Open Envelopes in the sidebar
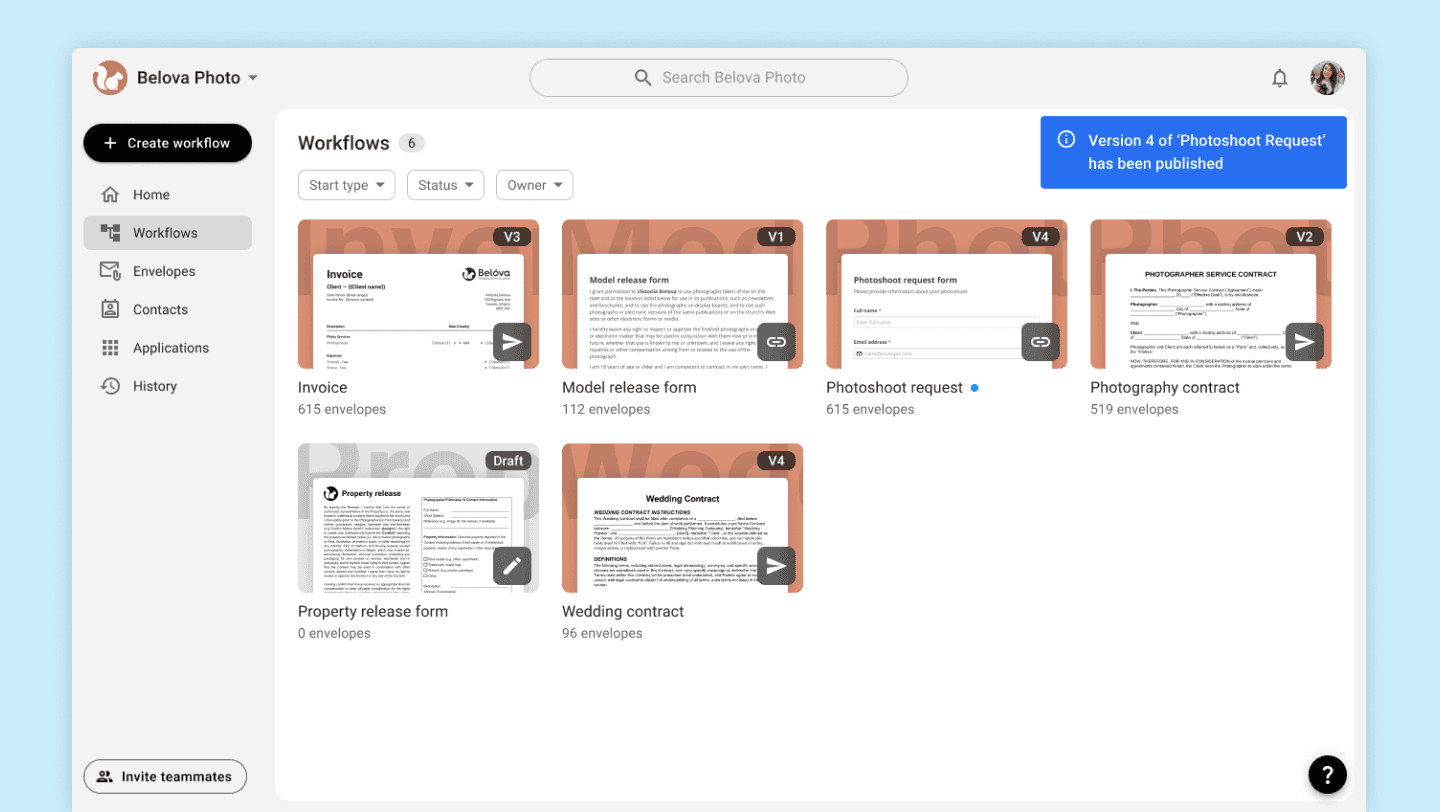 coord(167,271)
